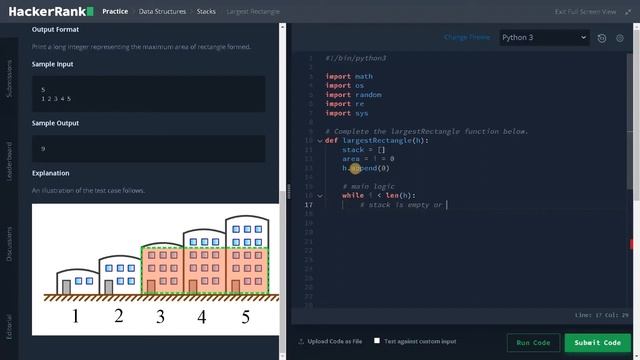Screen dimensions: 640x360
Task: Click the Sample Output box
Action: click(149, 149)
